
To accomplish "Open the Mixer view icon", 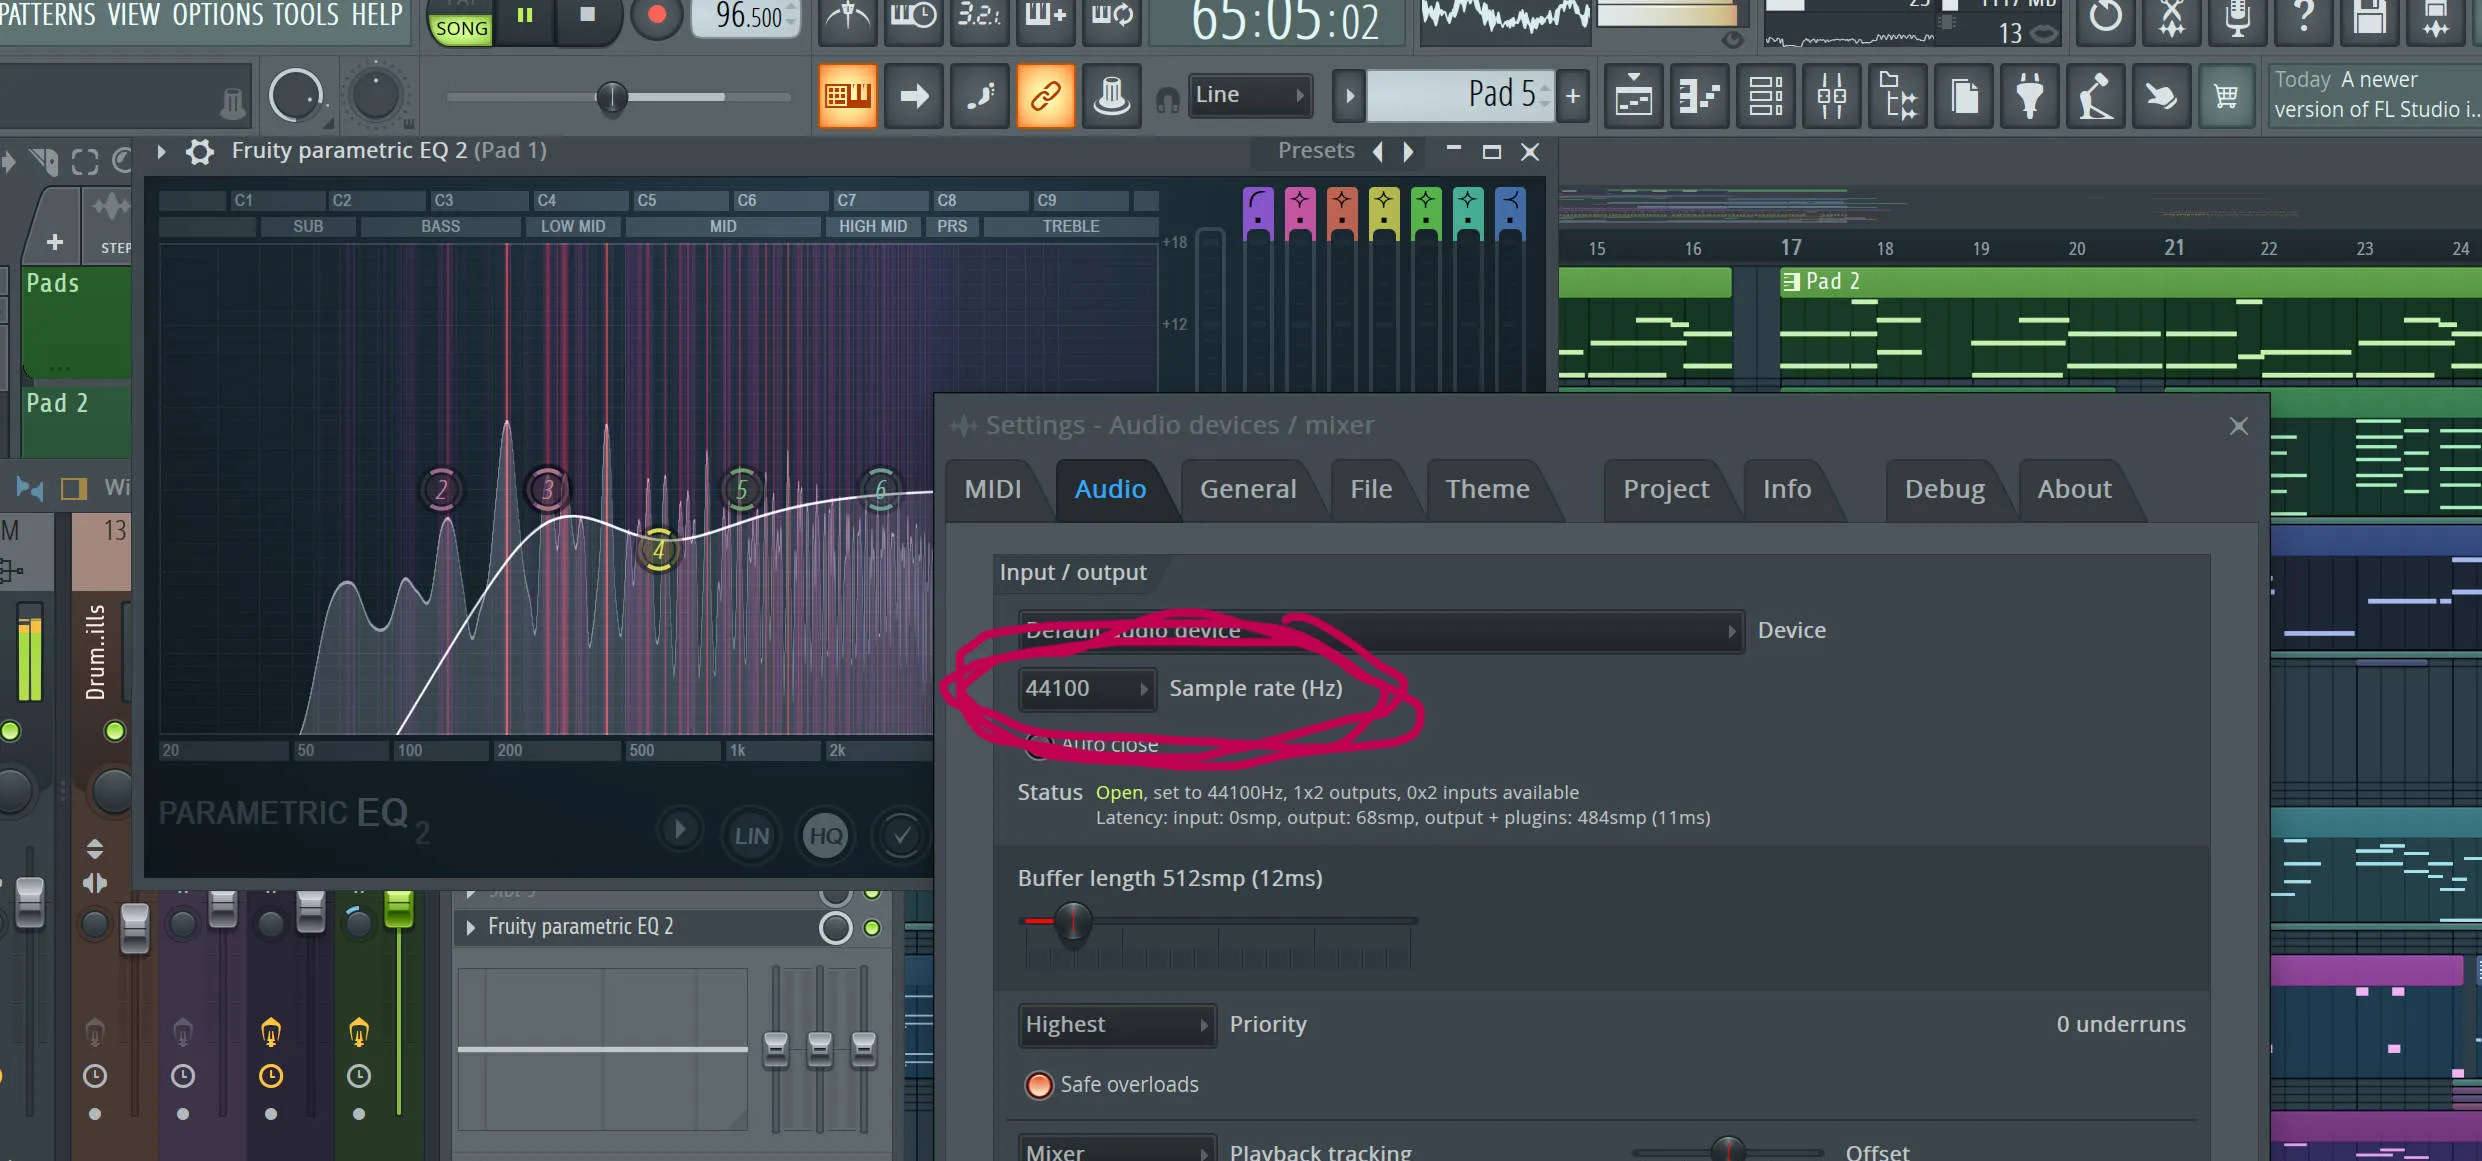I will click(1831, 96).
